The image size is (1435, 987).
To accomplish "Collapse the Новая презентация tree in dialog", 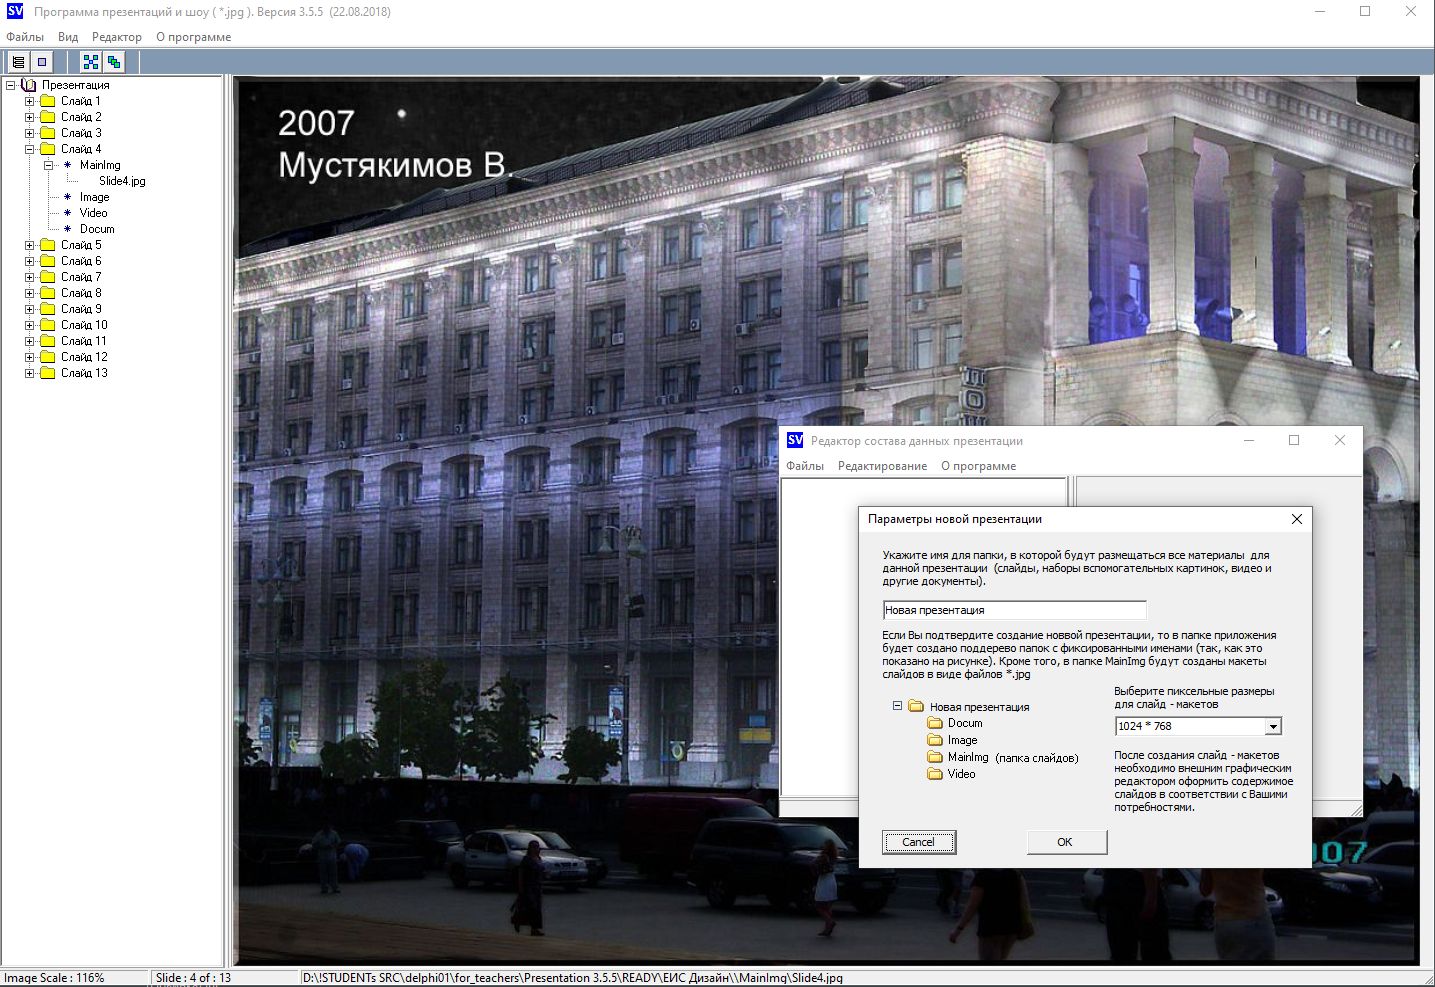I will click(x=898, y=706).
